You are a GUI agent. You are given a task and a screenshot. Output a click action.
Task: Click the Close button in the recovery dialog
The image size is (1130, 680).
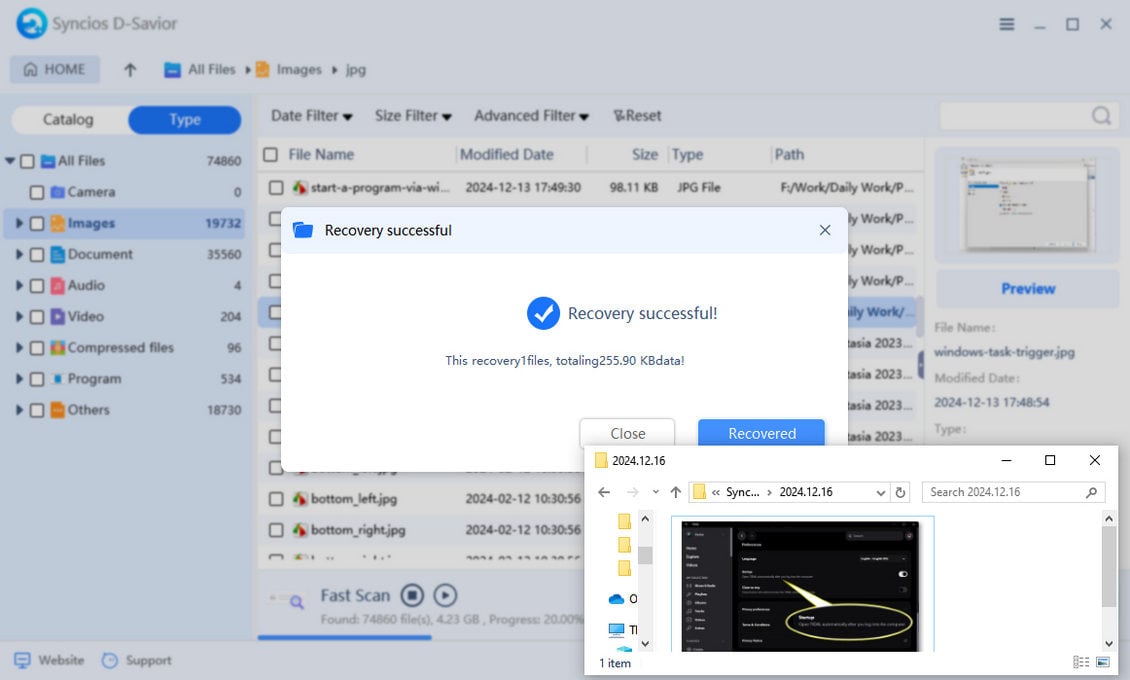coord(627,433)
